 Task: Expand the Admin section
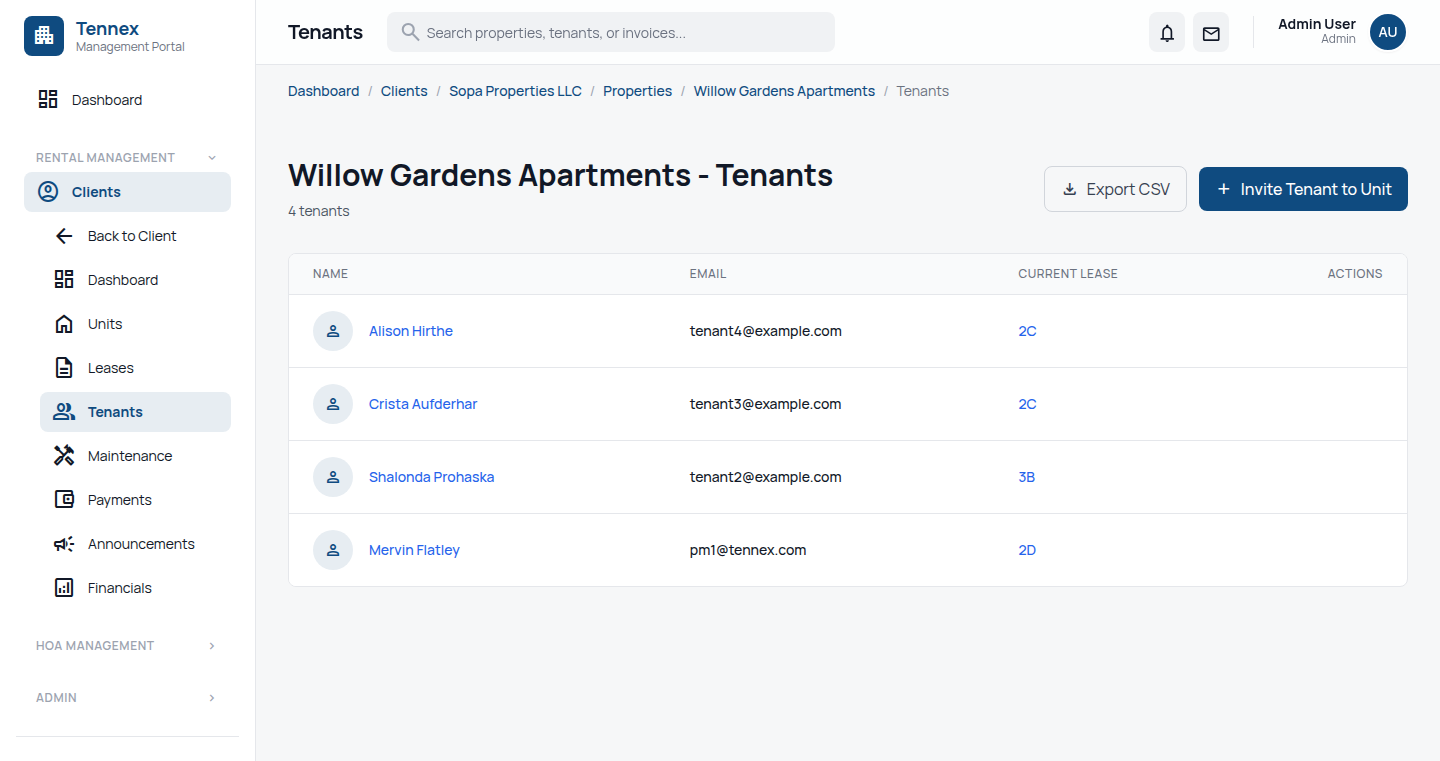click(211, 697)
